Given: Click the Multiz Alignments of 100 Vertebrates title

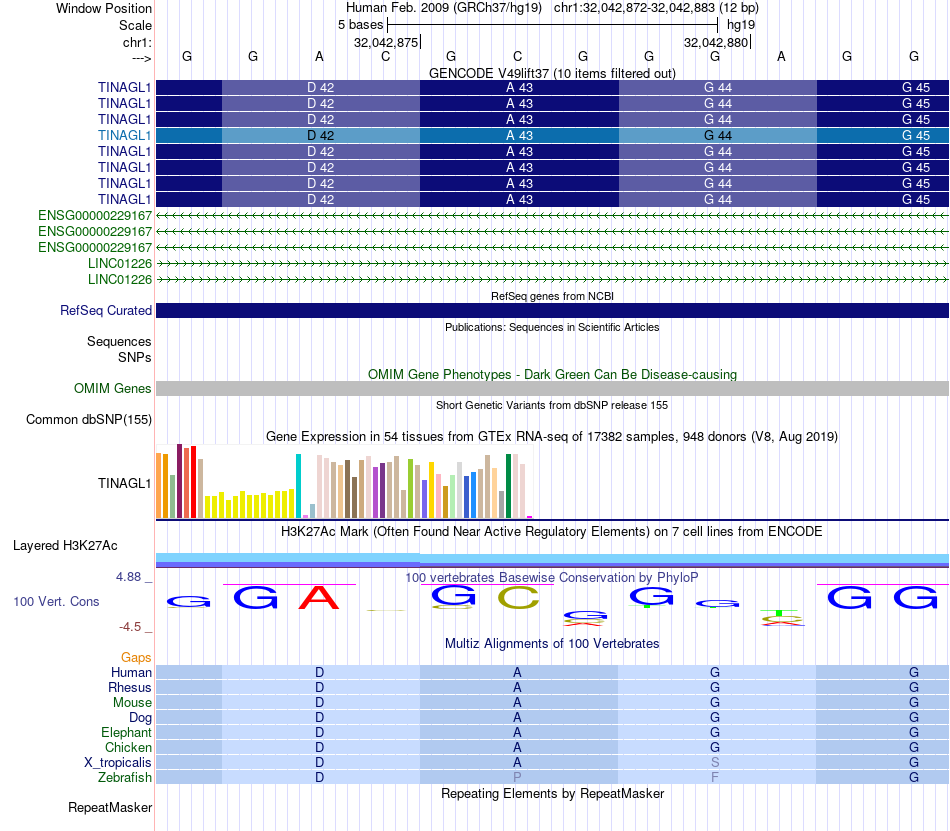Looking at the screenshot, I should (x=552, y=643).
